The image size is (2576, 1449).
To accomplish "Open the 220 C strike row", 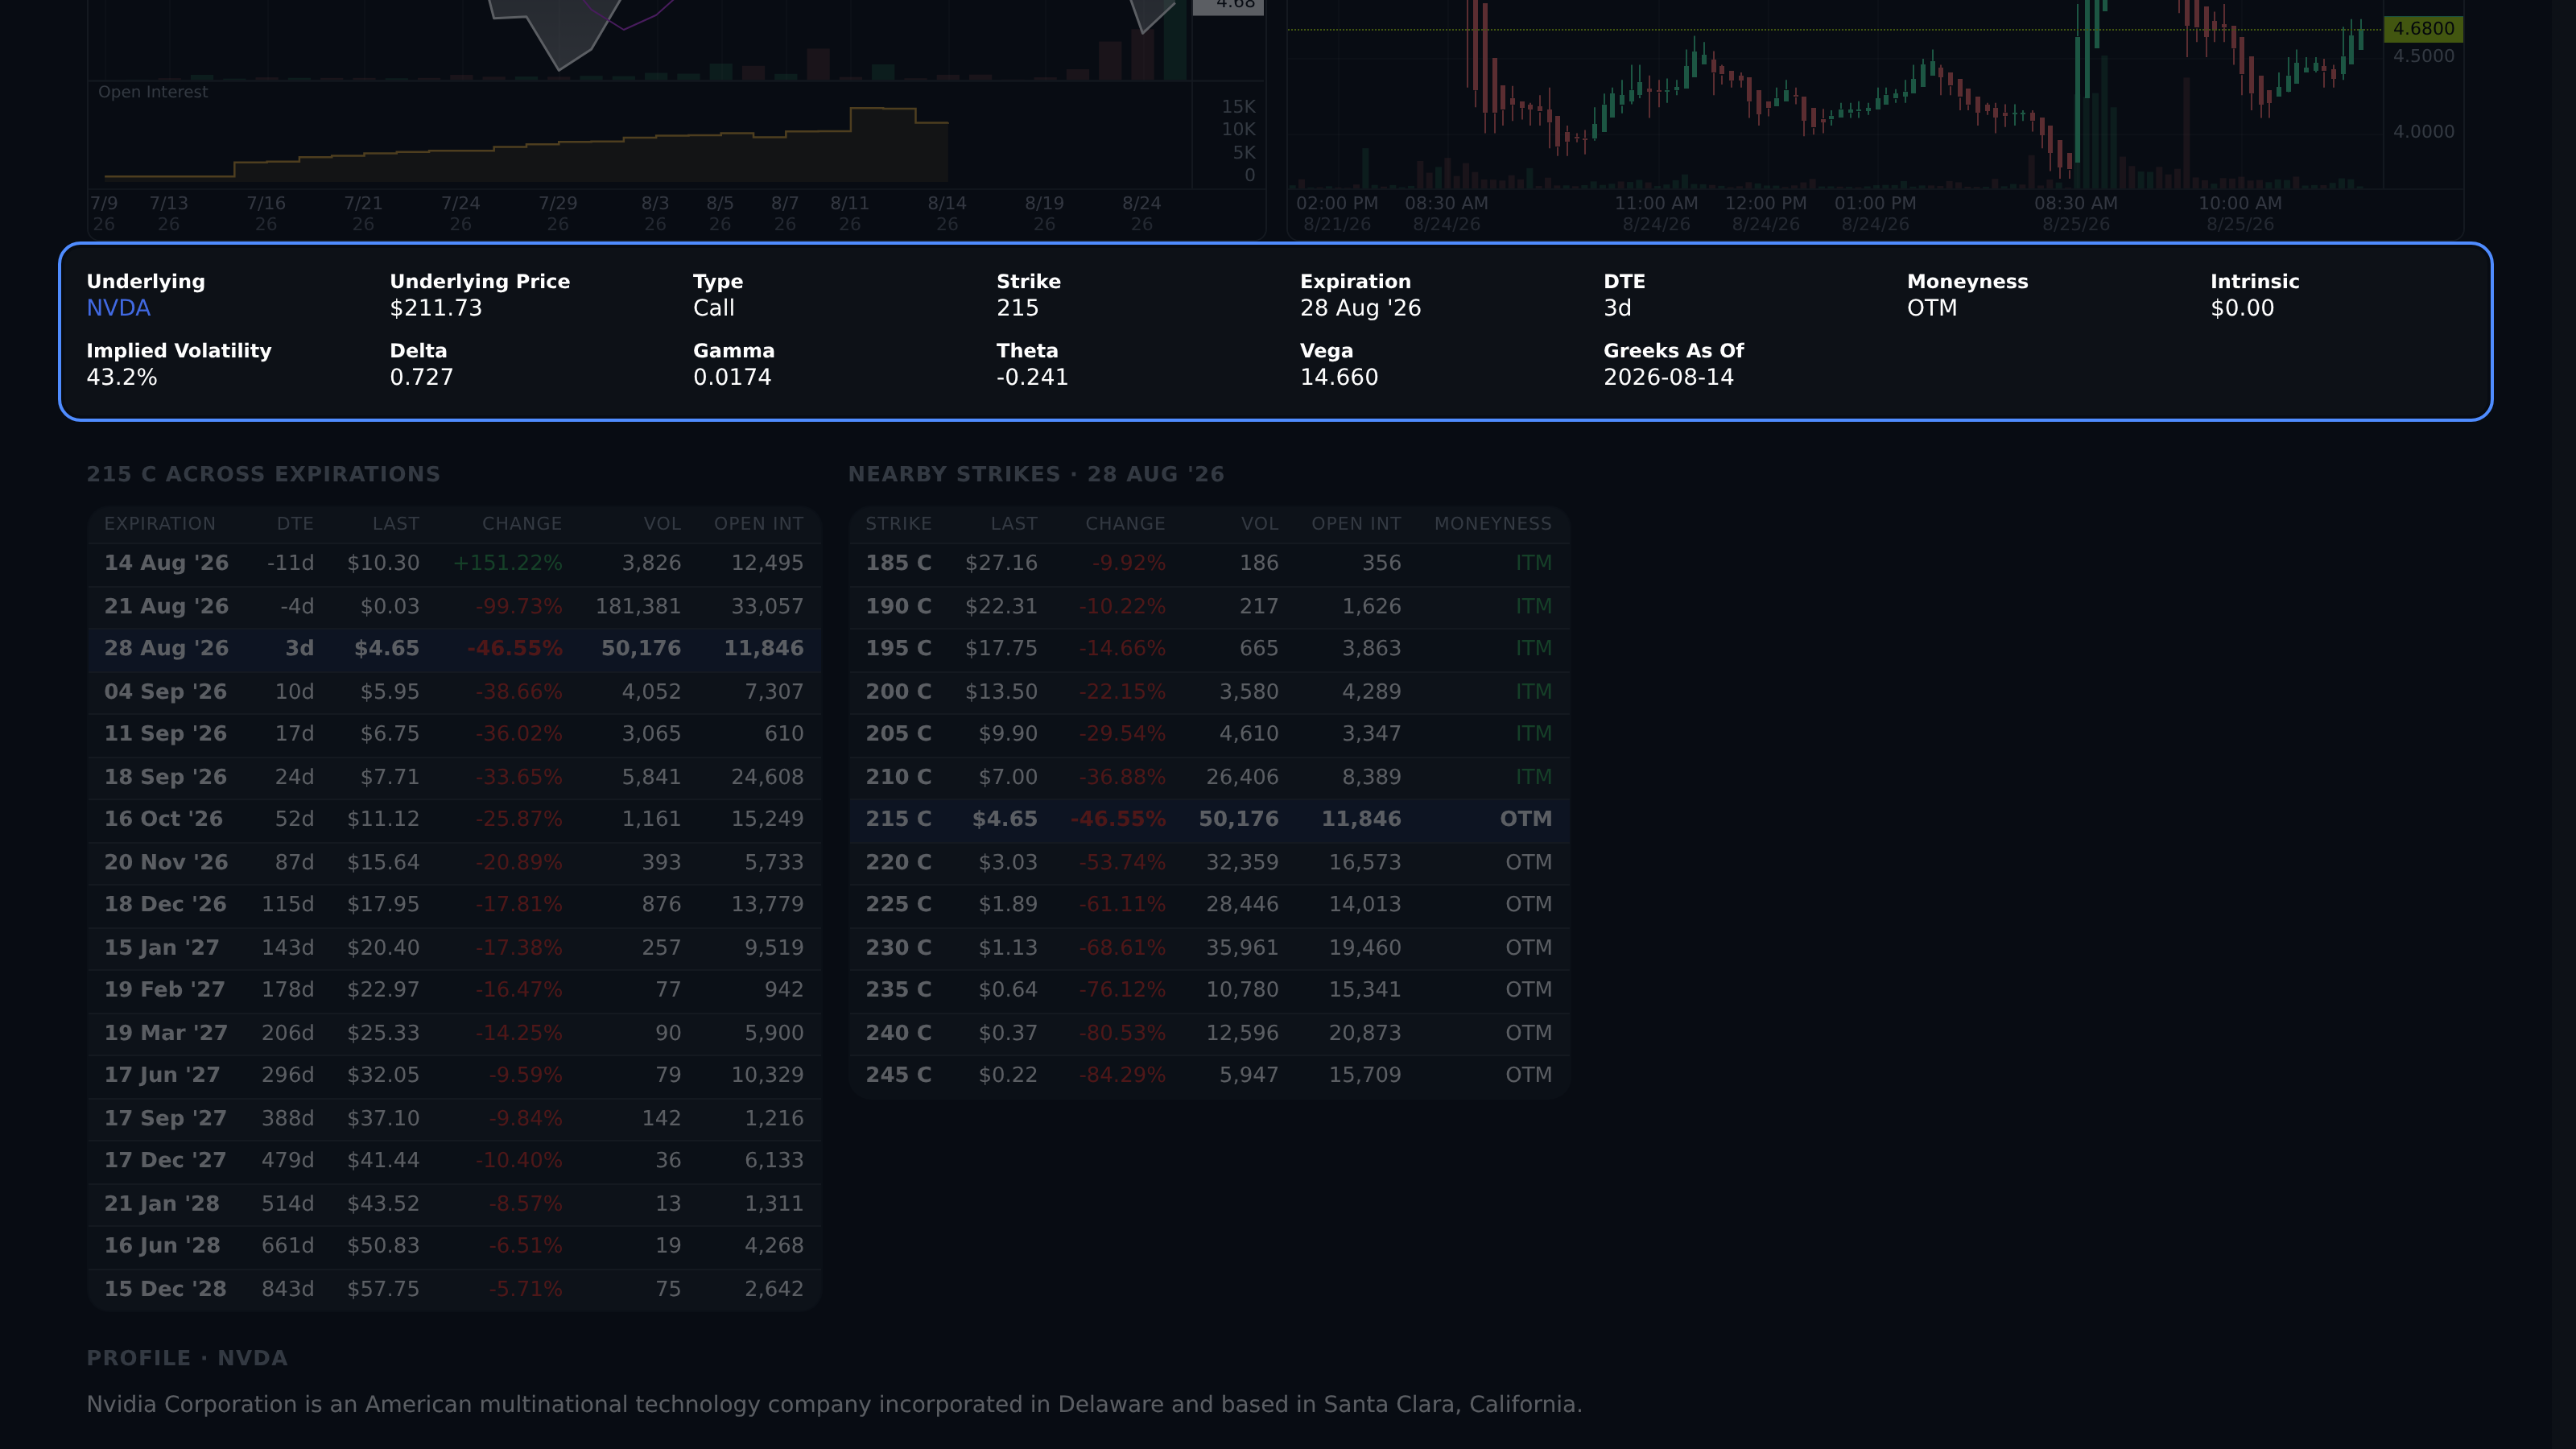I will pyautogui.click(x=1209, y=862).
